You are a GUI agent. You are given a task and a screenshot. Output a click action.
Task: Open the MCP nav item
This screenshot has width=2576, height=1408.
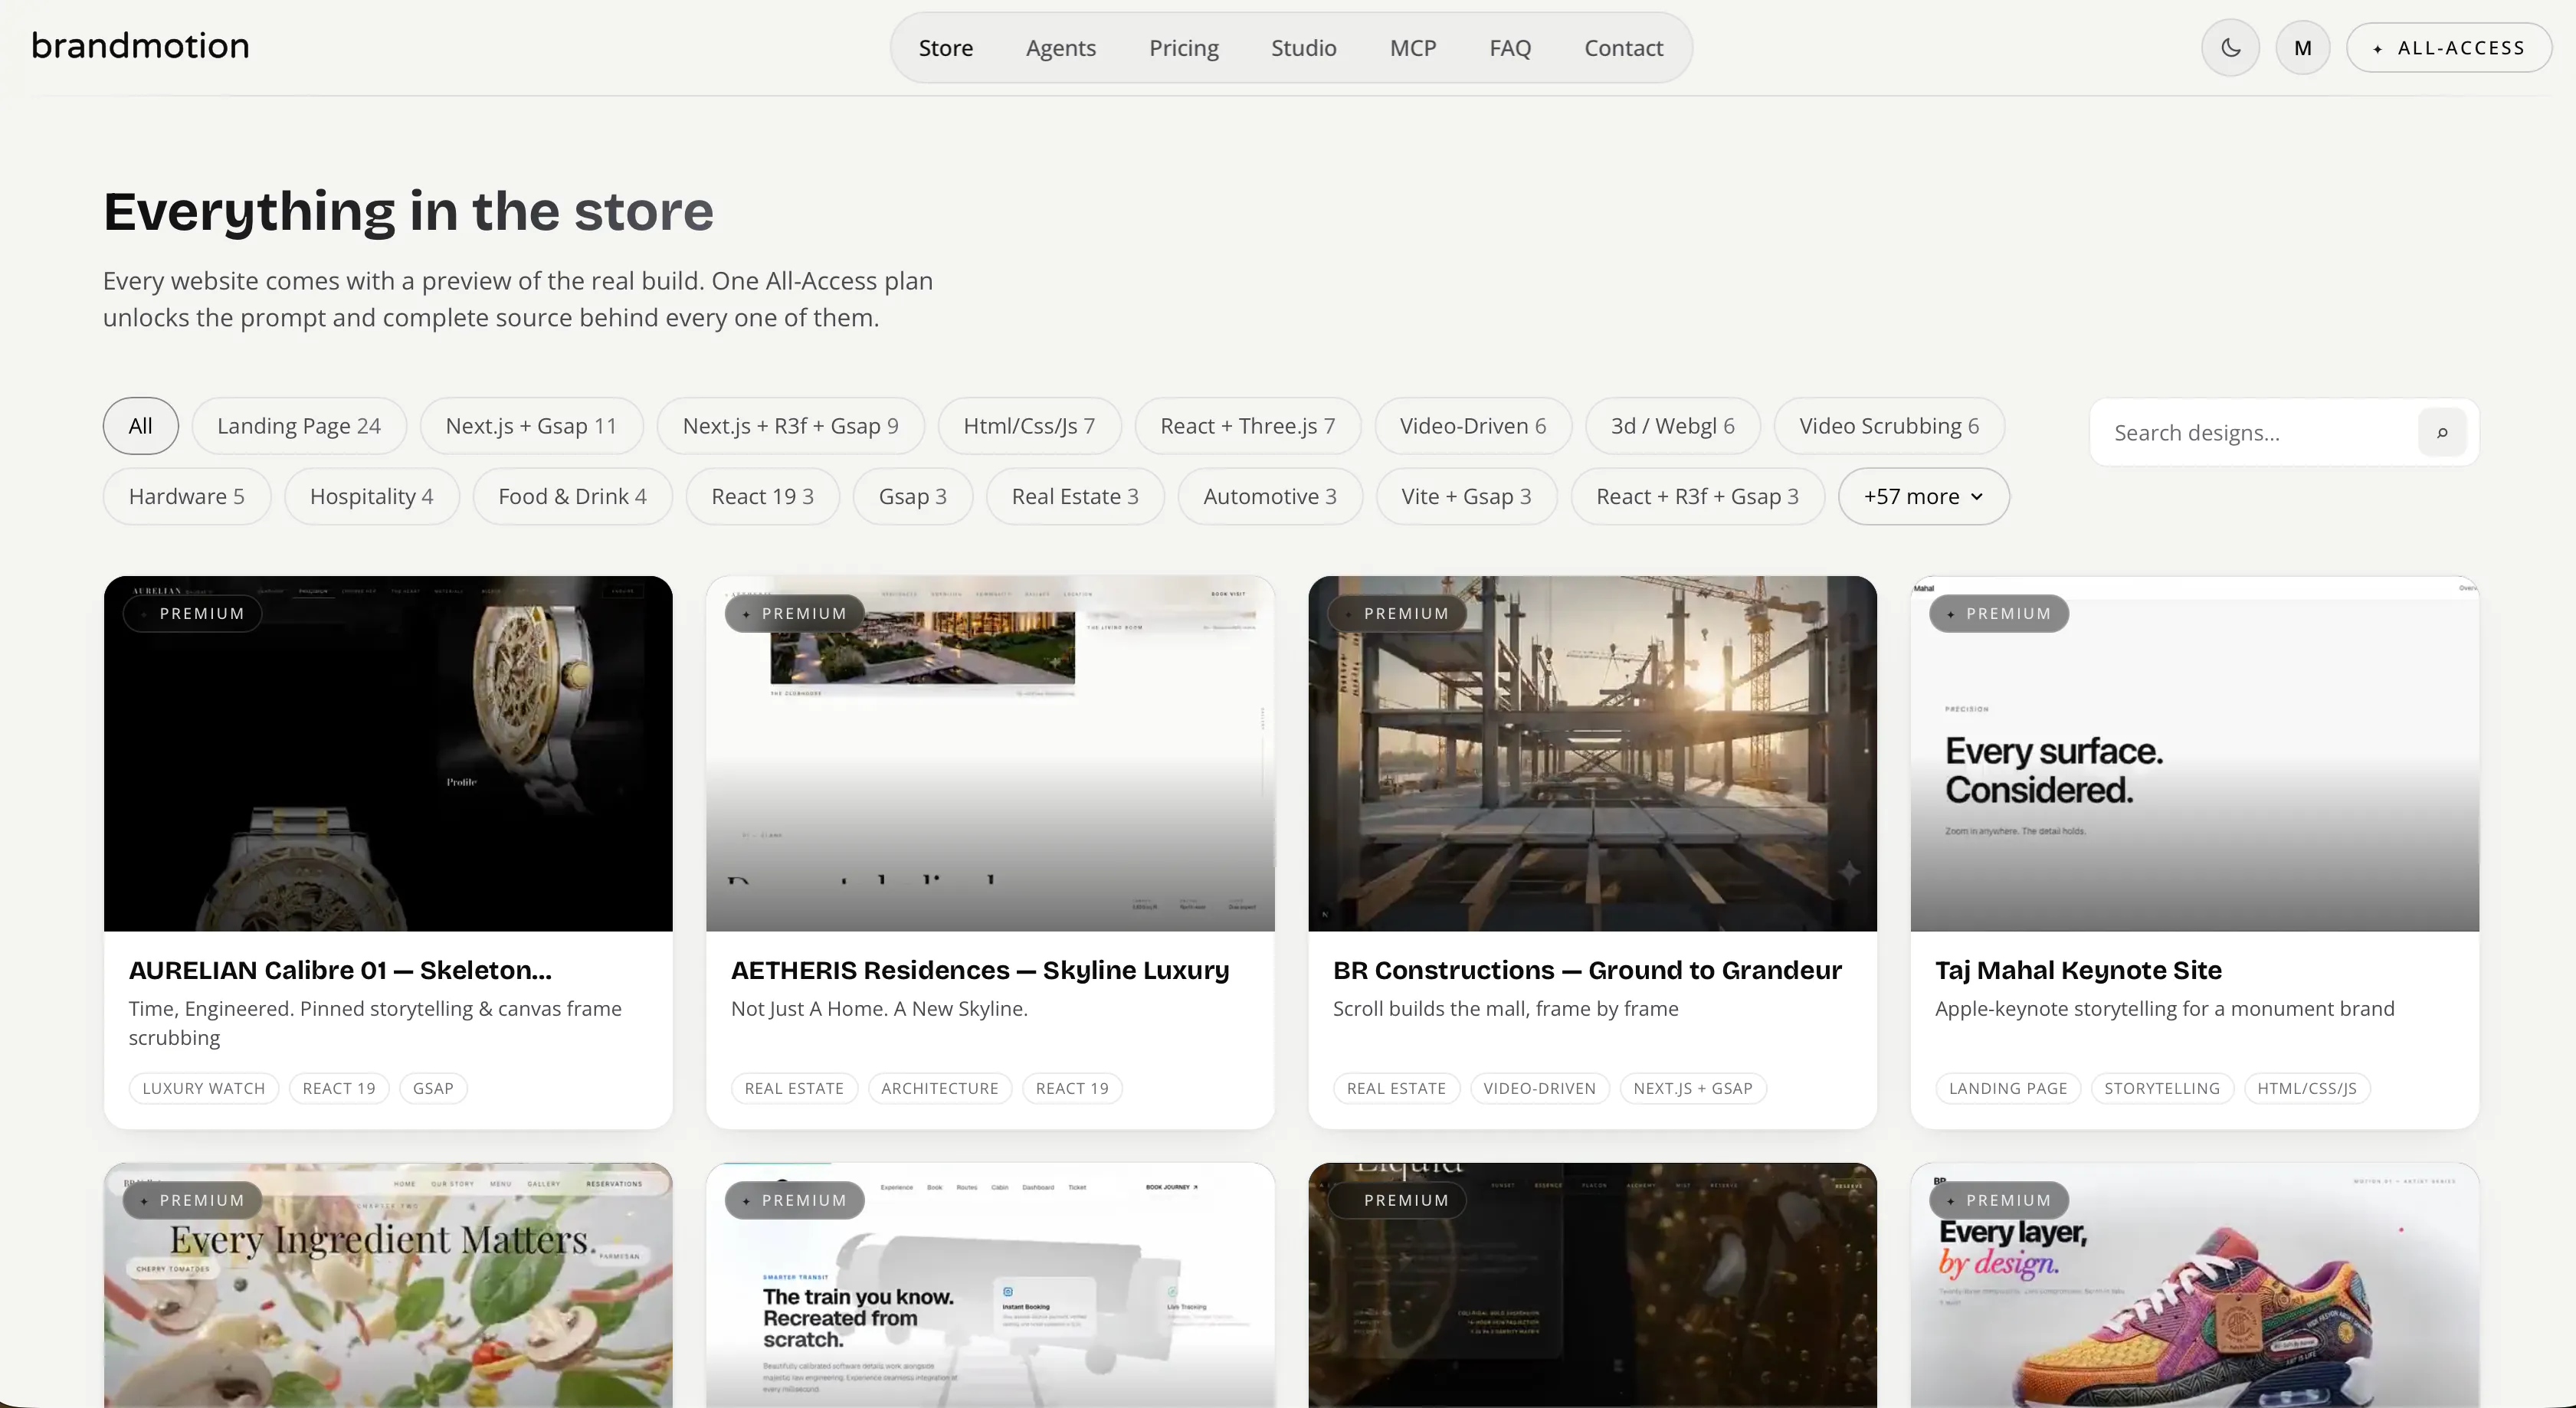[x=1412, y=48]
